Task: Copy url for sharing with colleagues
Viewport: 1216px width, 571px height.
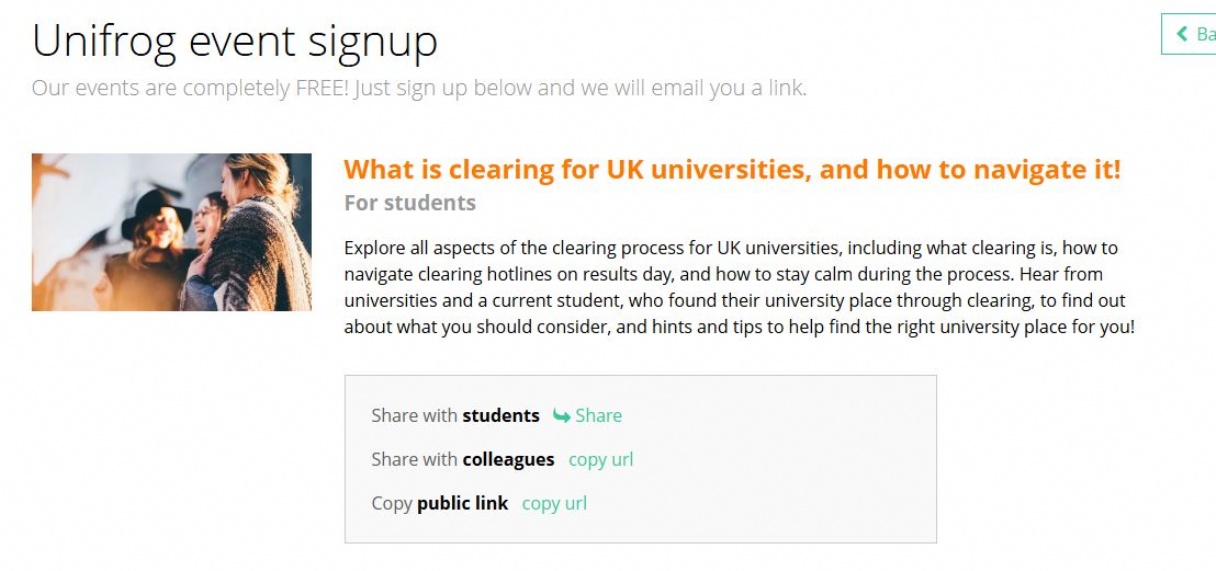Action: (601, 460)
